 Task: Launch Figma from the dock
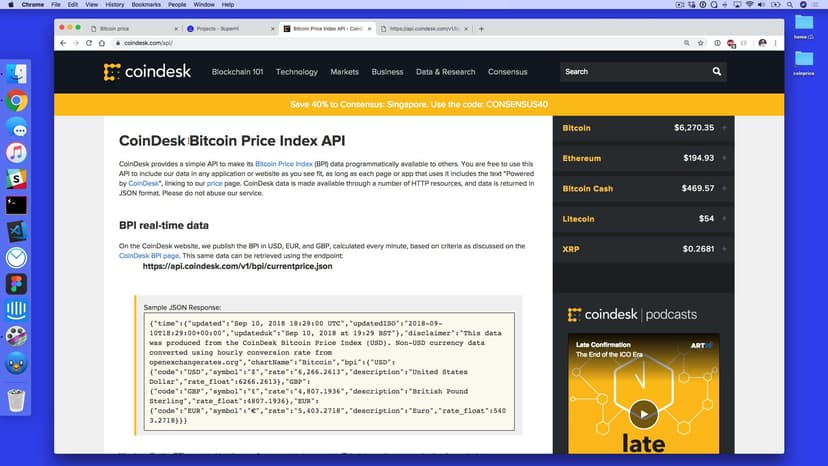pos(16,283)
